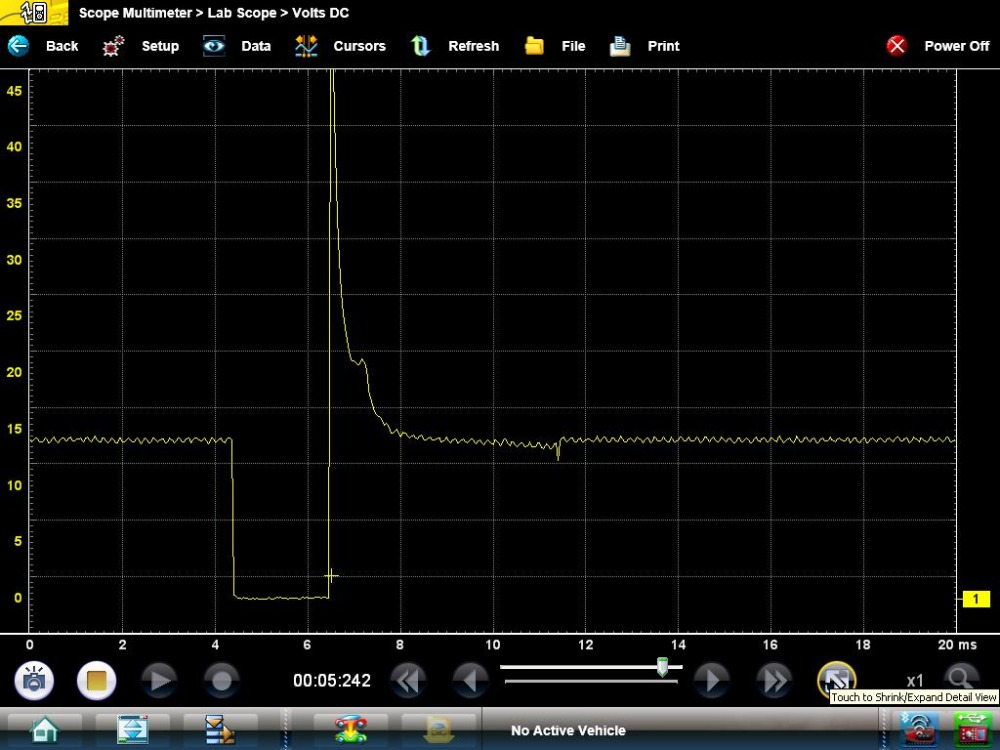Go to Home screen in bottom bar

[43, 729]
